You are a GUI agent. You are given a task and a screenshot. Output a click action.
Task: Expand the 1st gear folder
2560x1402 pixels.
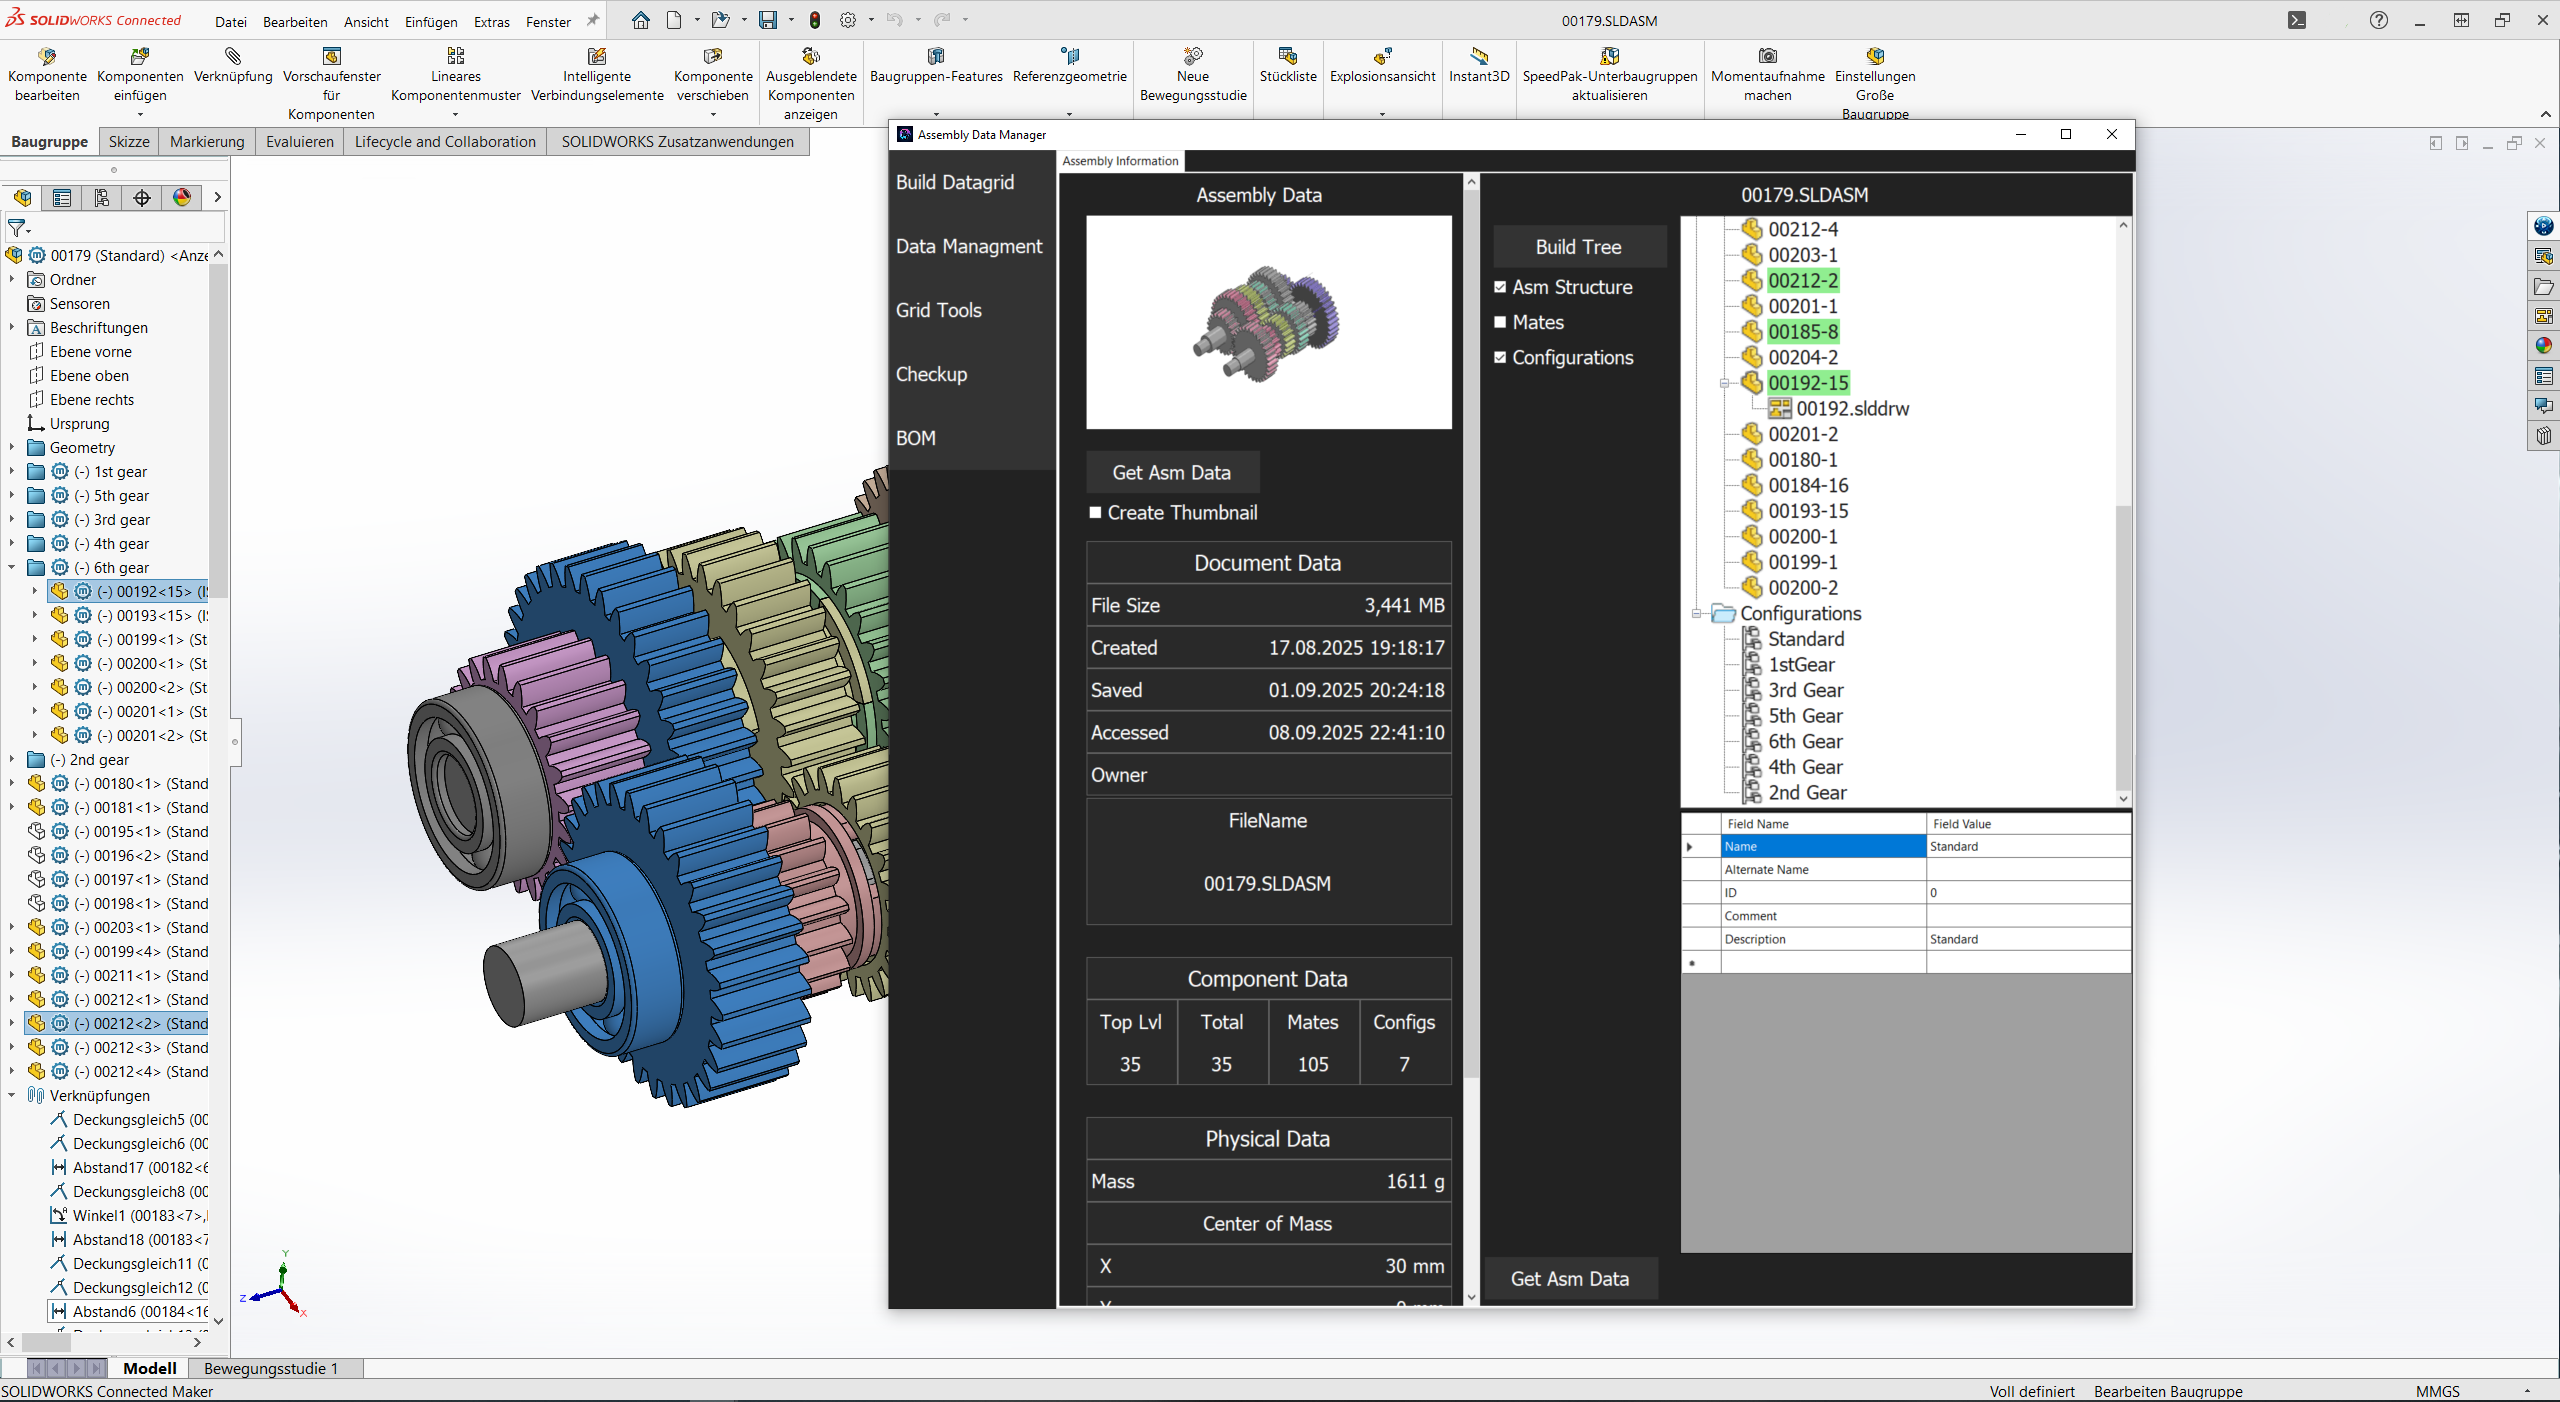(x=12, y=472)
